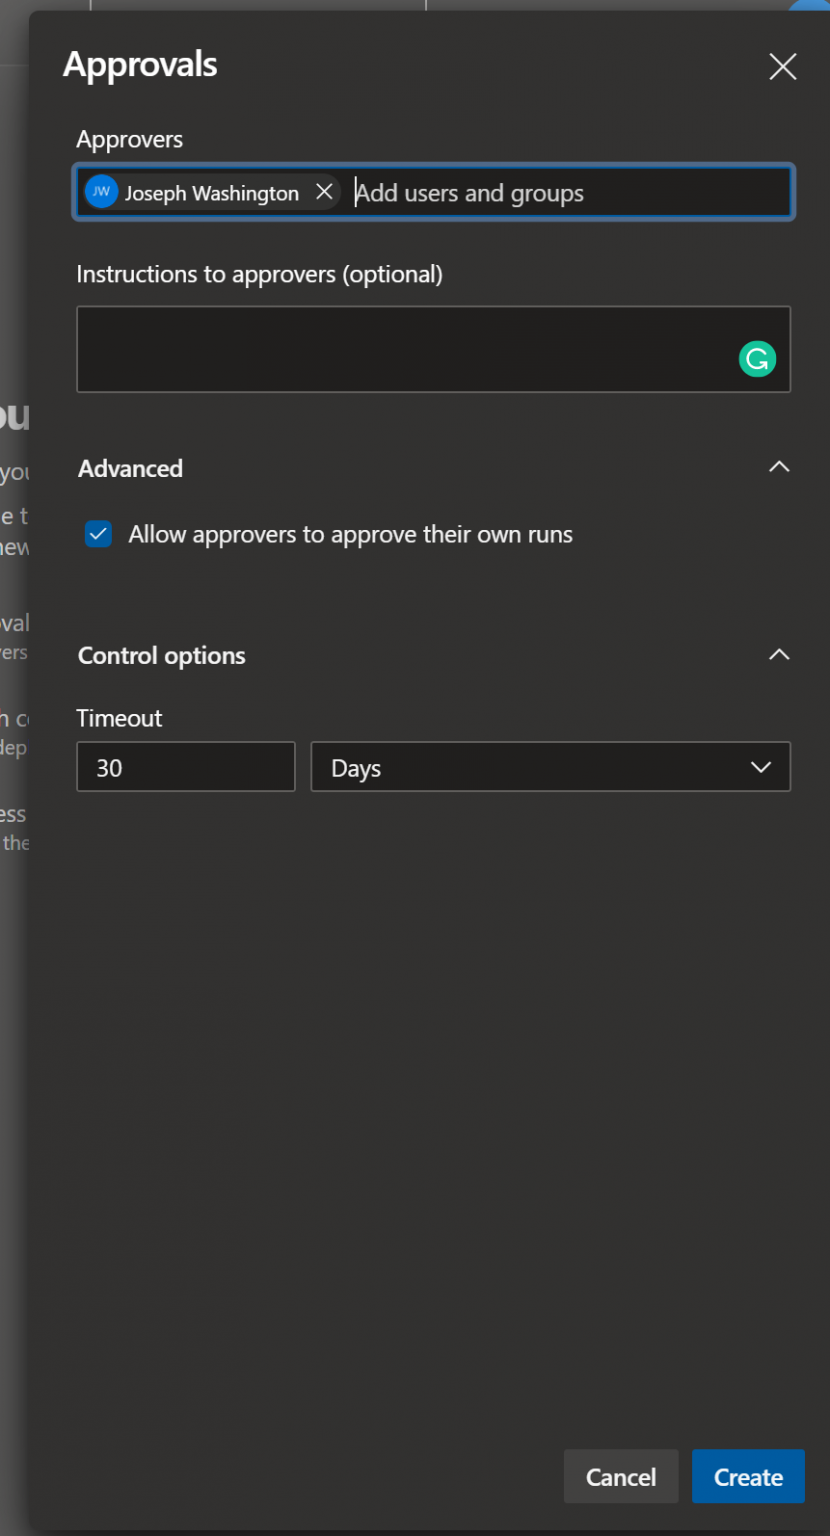Open the Days unit dropdown
830x1536 pixels.
point(551,767)
